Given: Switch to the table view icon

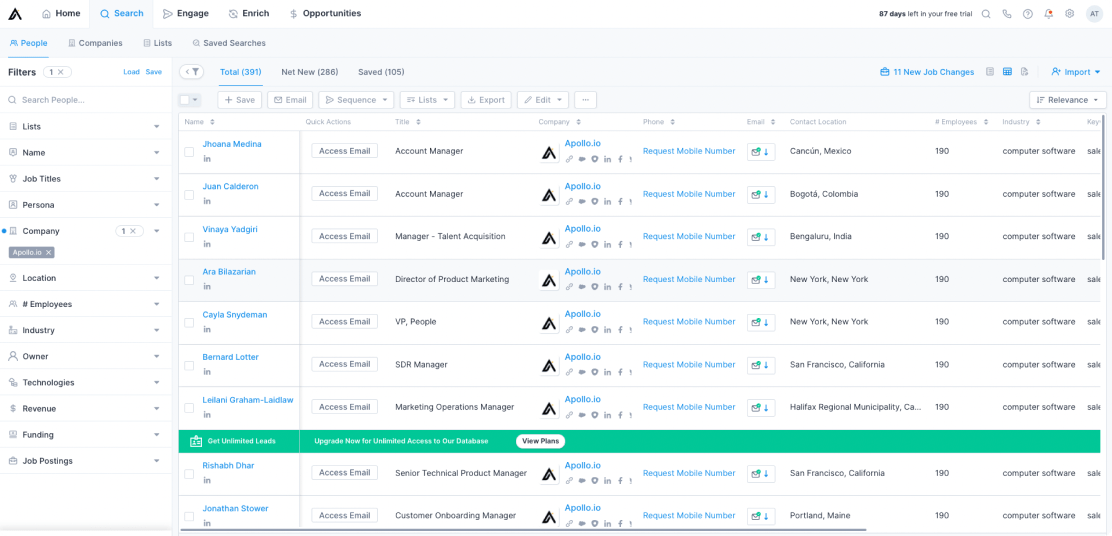Looking at the screenshot, I should (x=1007, y=72).
